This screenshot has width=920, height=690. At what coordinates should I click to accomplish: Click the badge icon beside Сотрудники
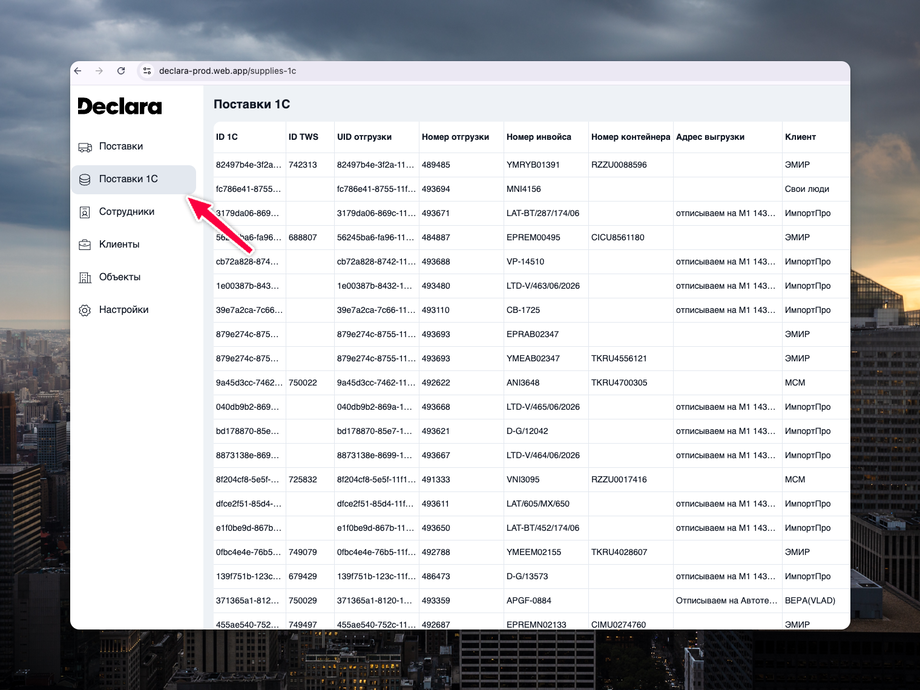click(85, 212)
